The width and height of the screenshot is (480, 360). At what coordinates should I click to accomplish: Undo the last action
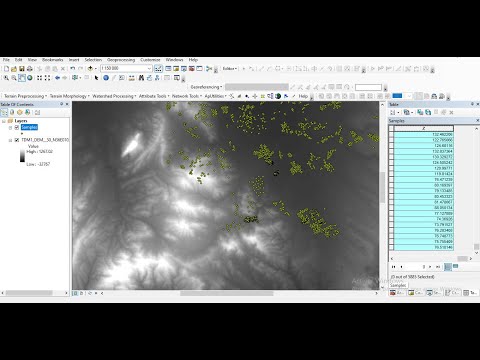click(72, 69)
